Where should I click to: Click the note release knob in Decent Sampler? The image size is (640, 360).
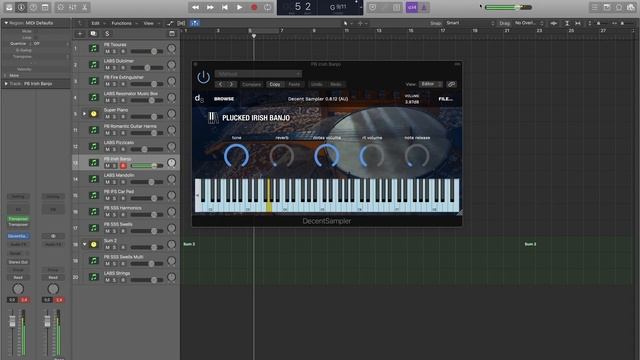pyautogui.click(x=417, y=156)
